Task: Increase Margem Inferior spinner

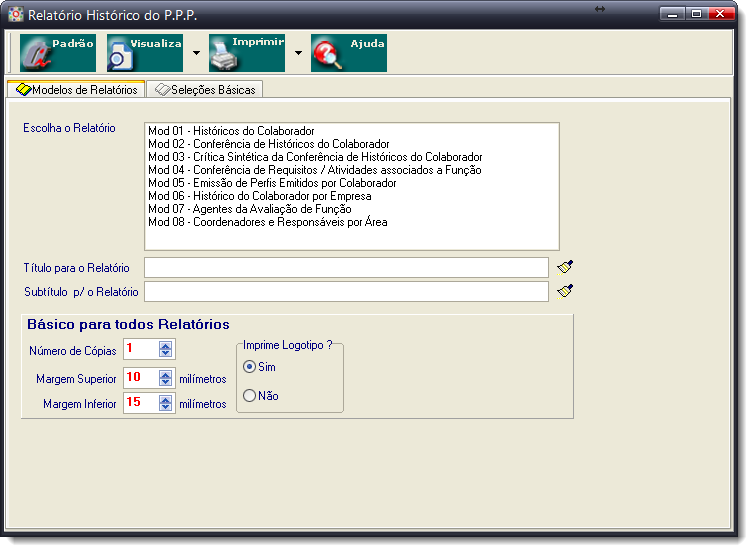Action: tap(165, 399)
